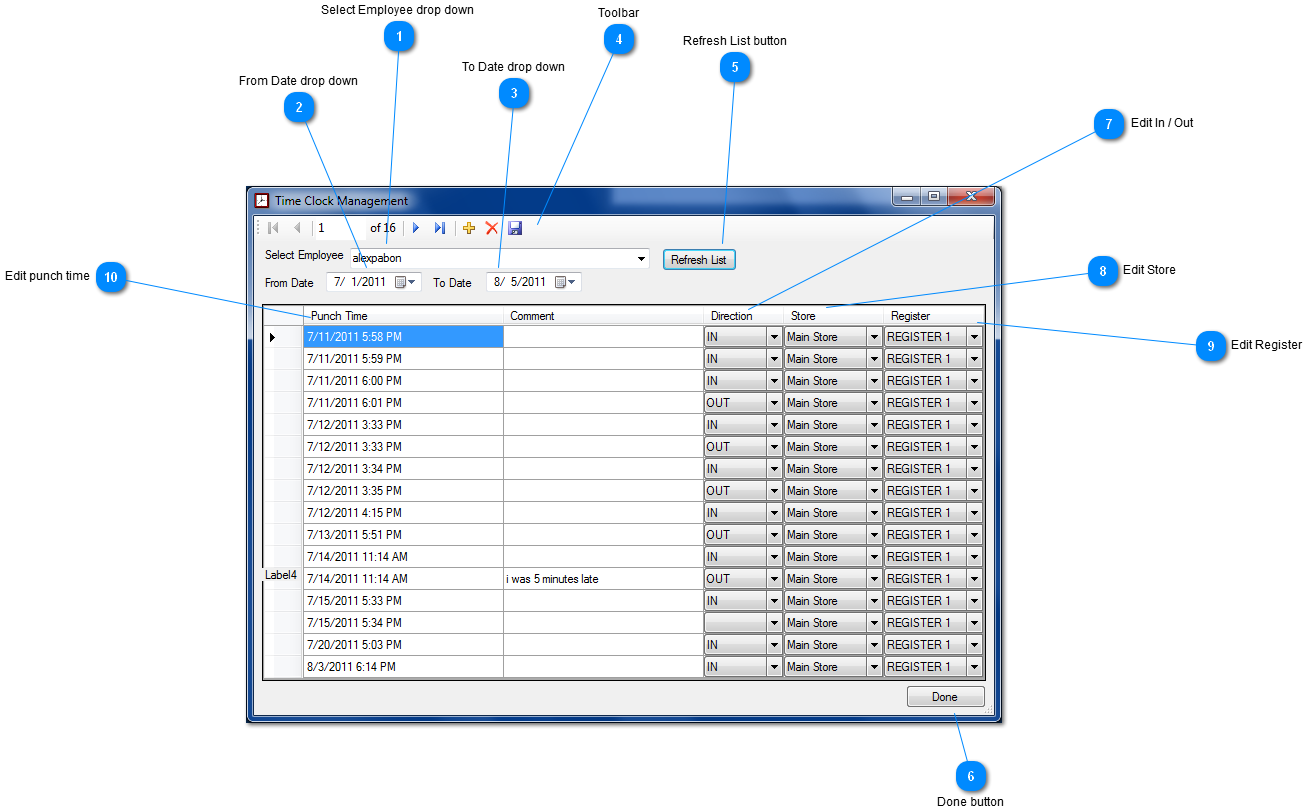Open Direction dropdown for 7/11/2011 5:58 PM row
The width and height of the screenshot is (1306, 812).
774,337
